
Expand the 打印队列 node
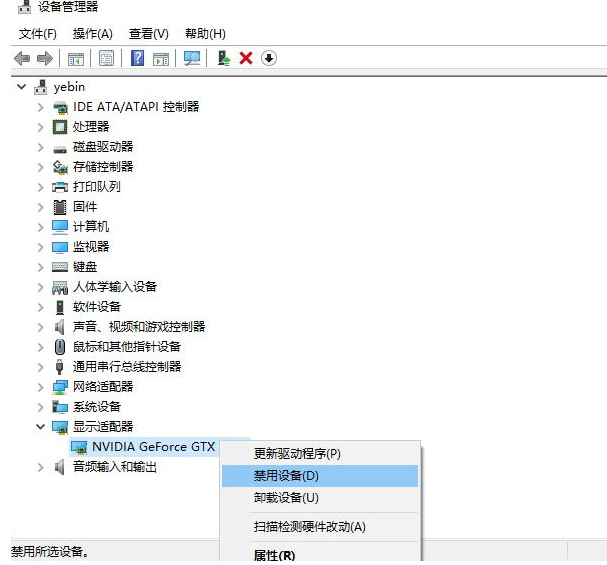tap(40, 187)
